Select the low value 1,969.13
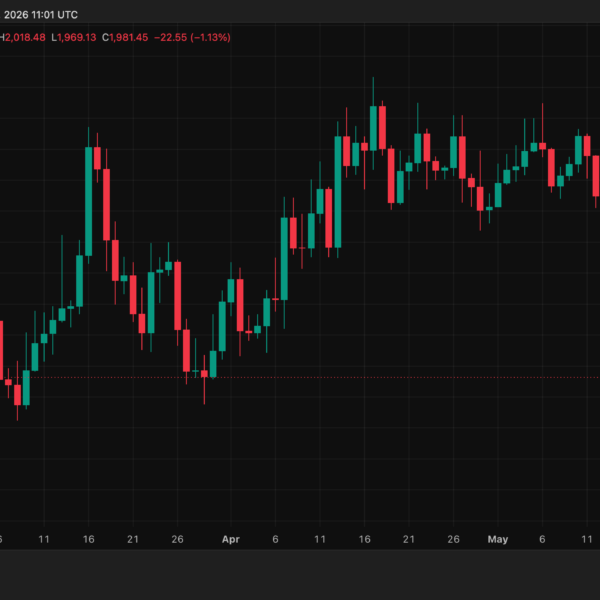The width and height of the screenshot is (600, 600). pos(77,38)
